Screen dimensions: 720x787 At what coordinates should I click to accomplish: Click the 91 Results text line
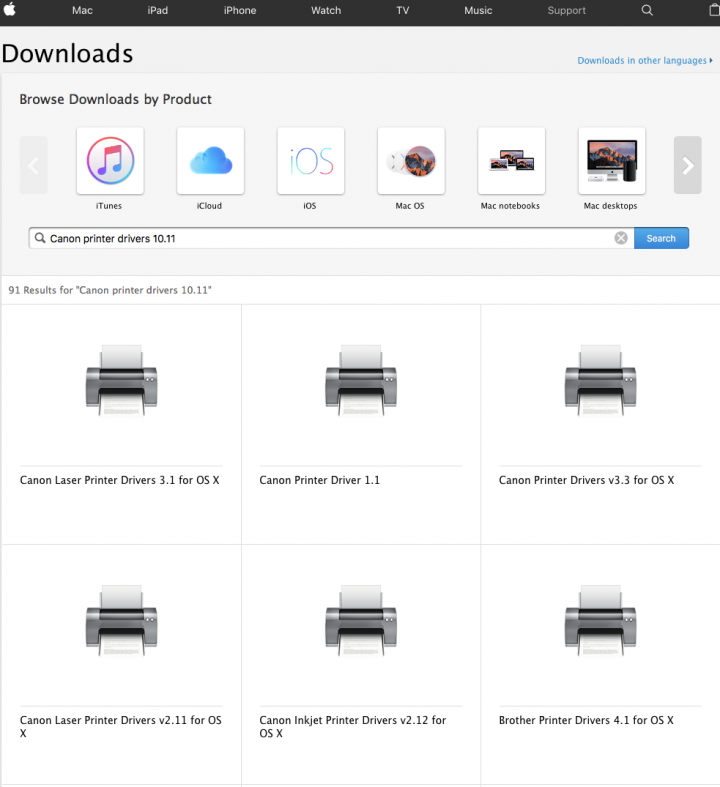click(110, 290)
